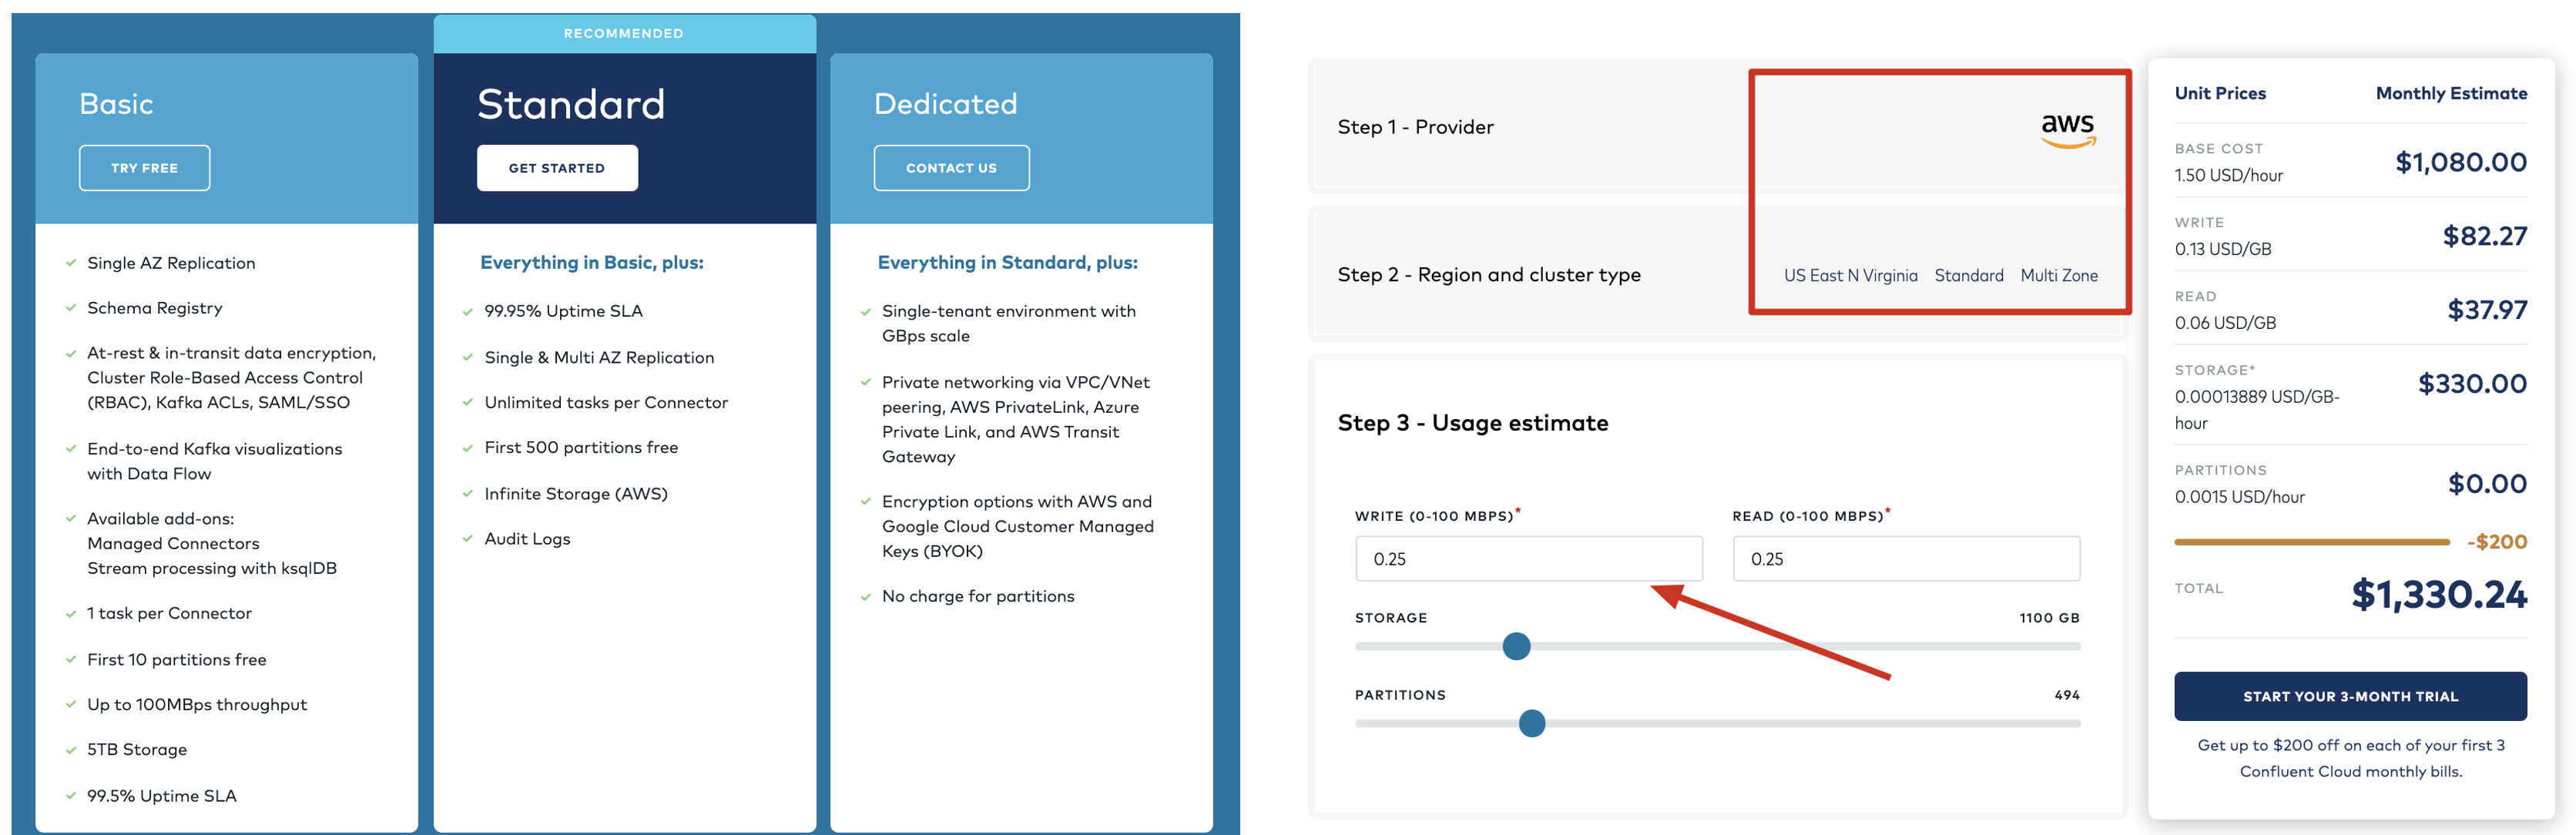
Task: Click the Unit Prices heading
Action: [x=2220, y=93]
